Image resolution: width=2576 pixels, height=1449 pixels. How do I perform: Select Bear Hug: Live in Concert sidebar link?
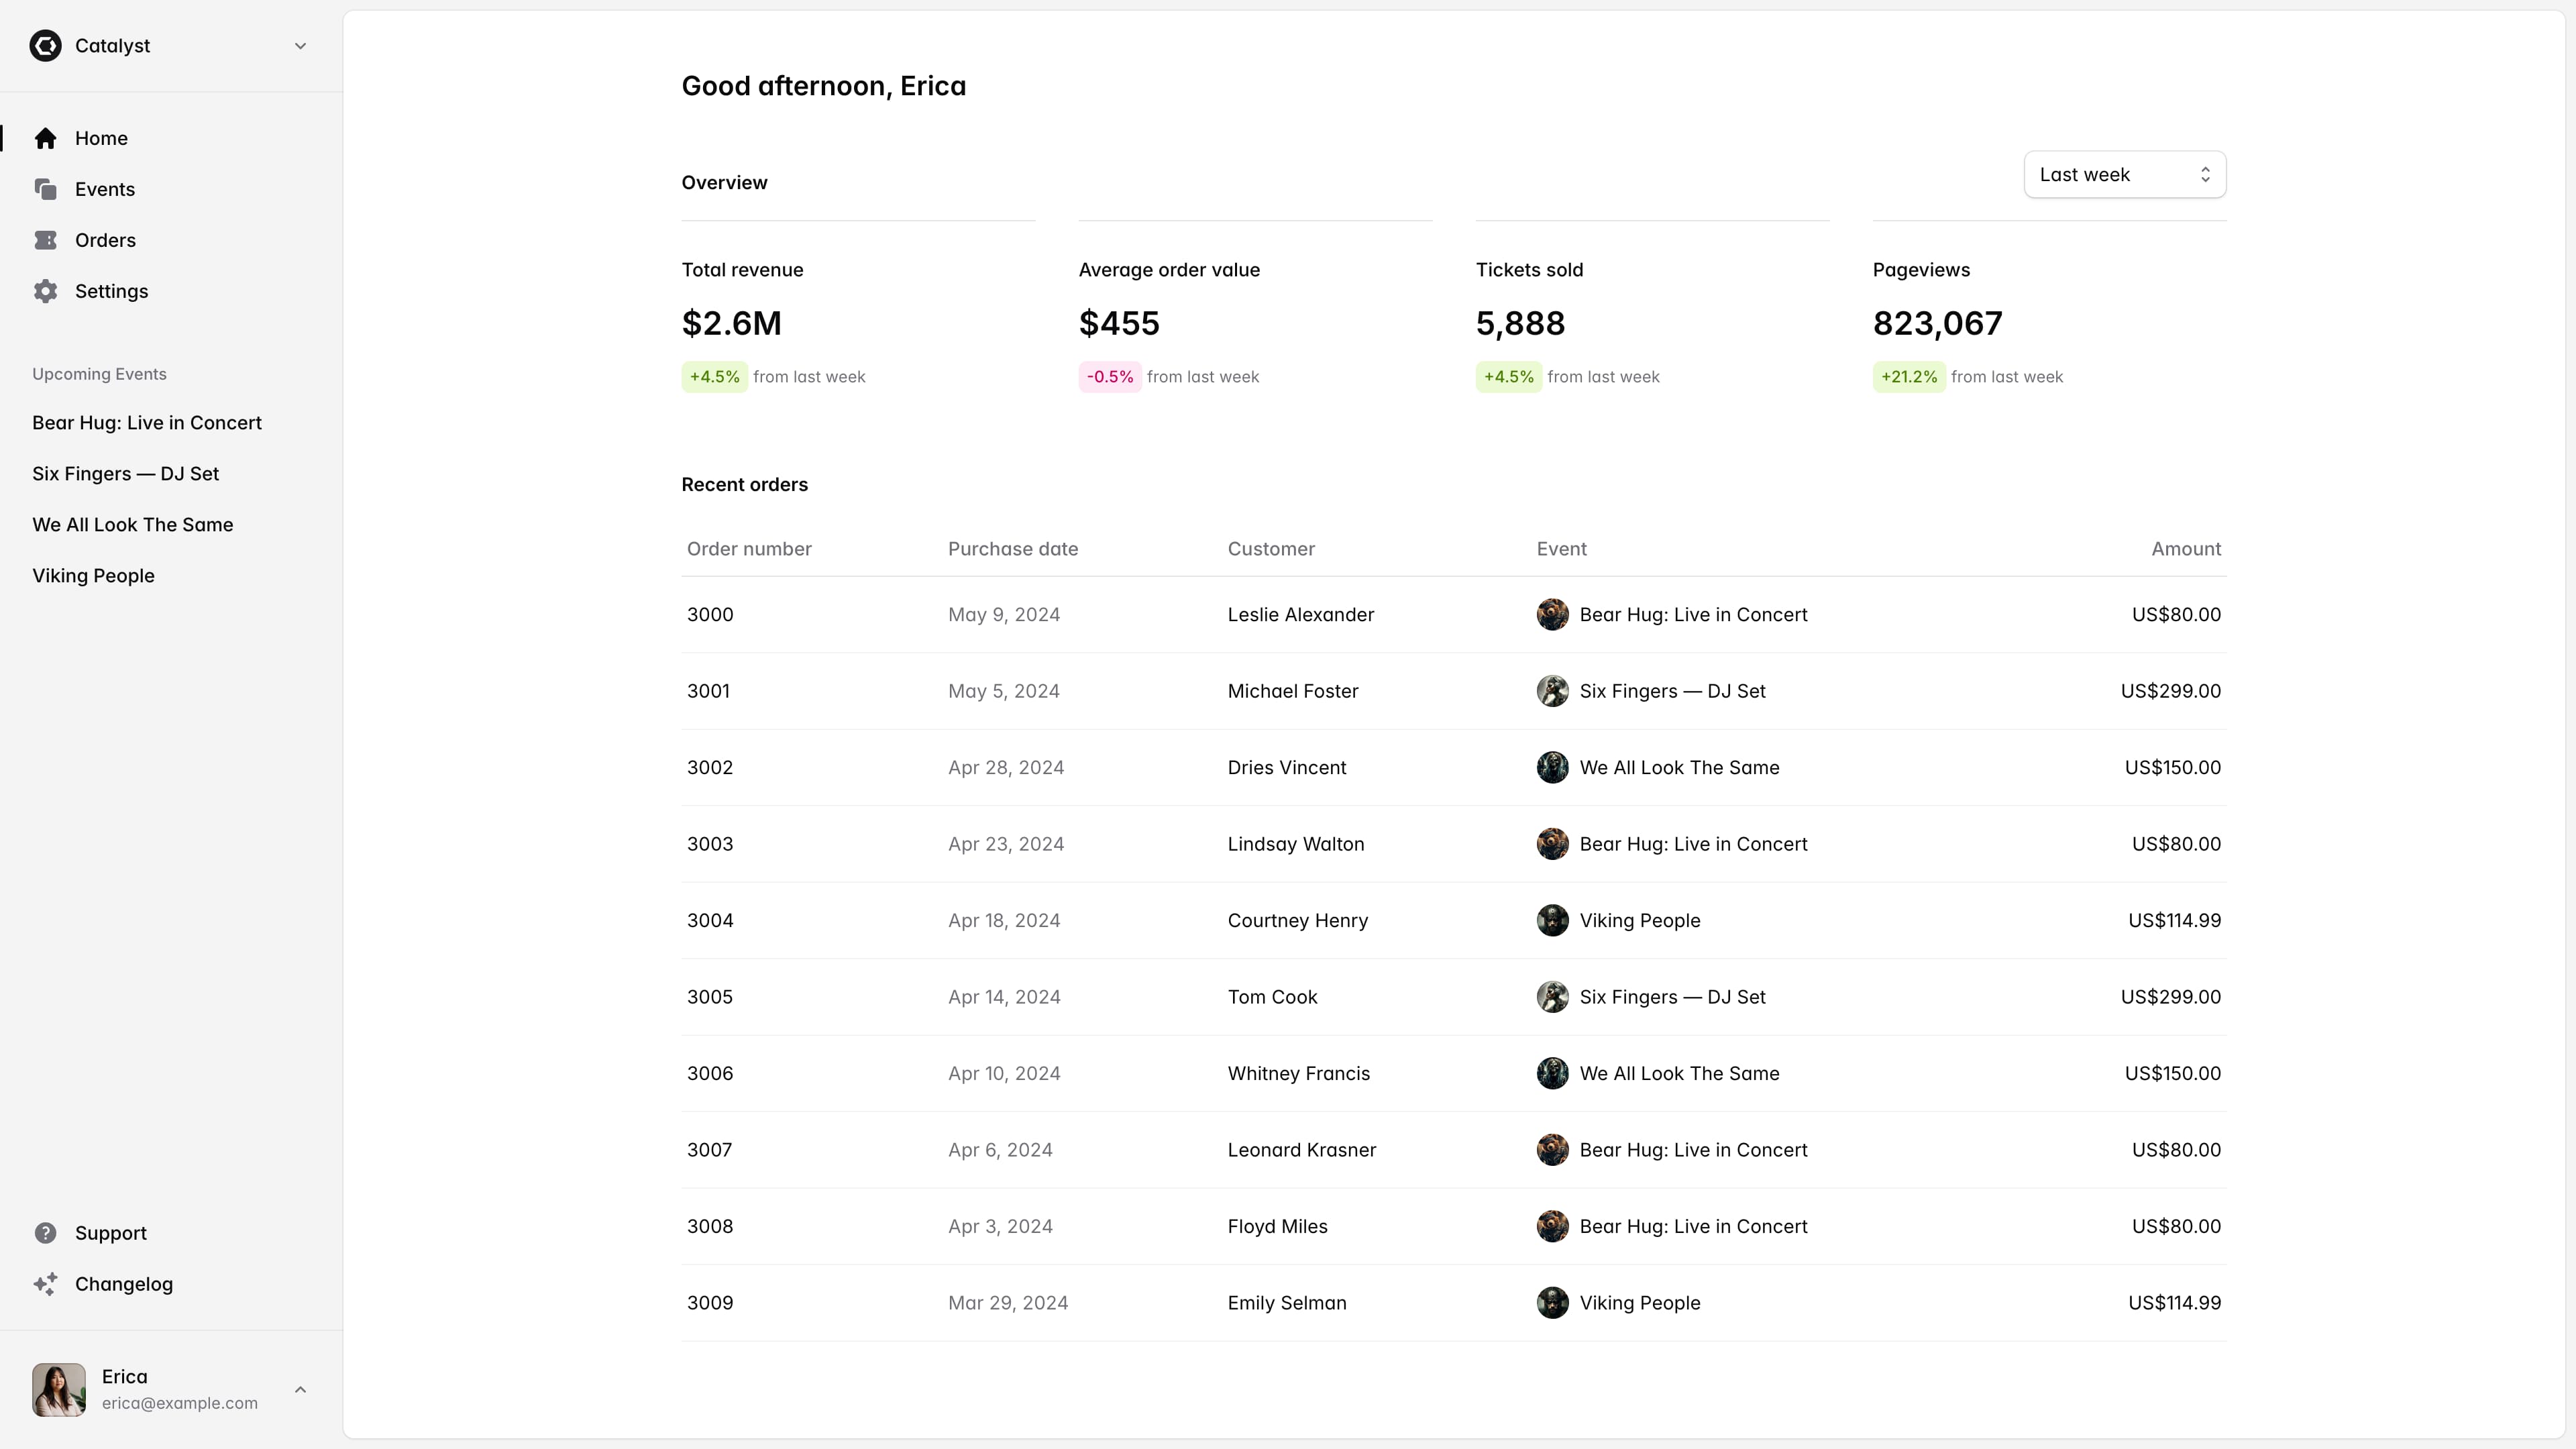147,423
